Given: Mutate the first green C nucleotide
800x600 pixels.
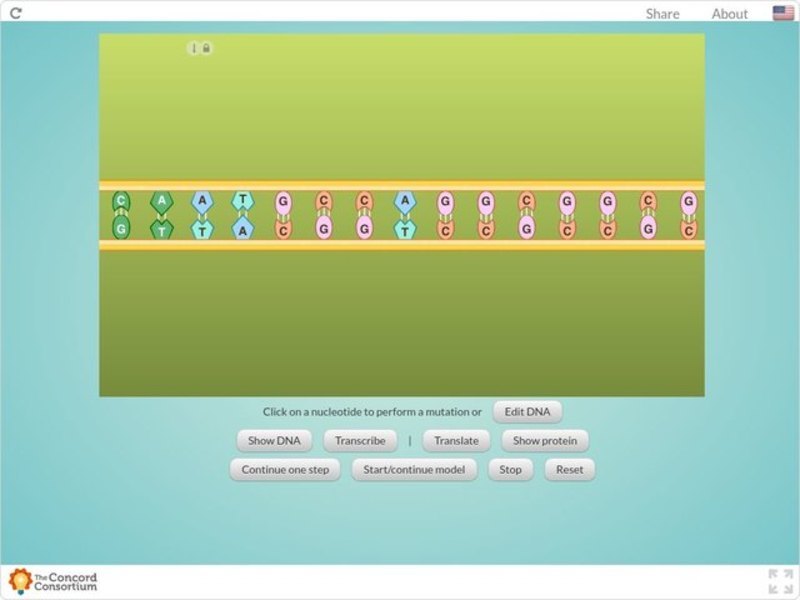Looking at the screenshot, I should coord(120,200).
